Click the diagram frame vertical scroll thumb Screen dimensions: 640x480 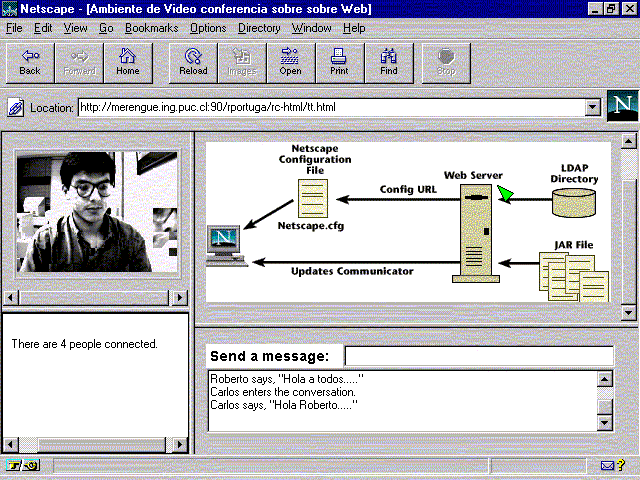(x=629, y=242)
